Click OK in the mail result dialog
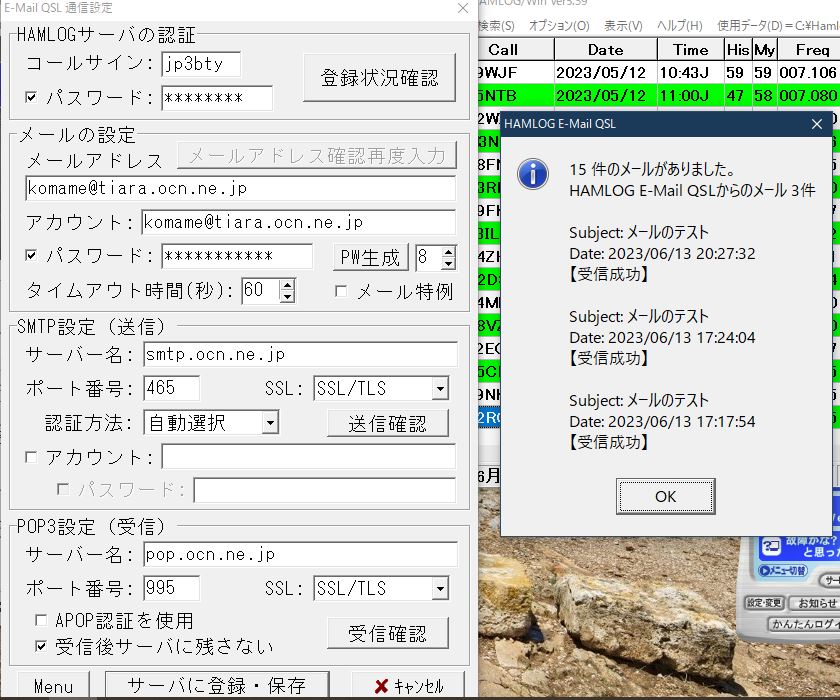 pos(665,496)
